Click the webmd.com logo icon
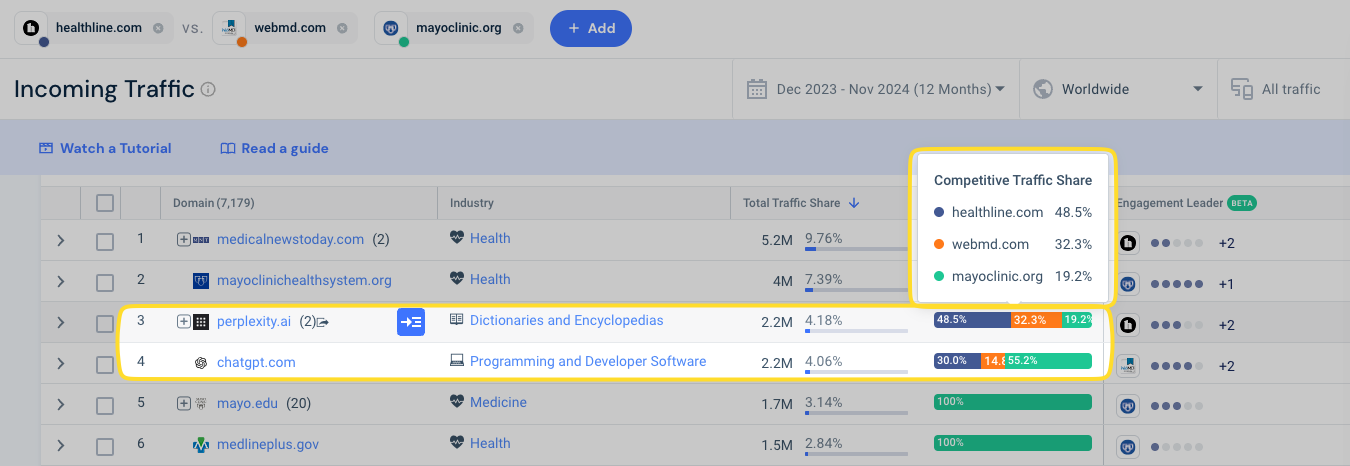 point(231,28)
